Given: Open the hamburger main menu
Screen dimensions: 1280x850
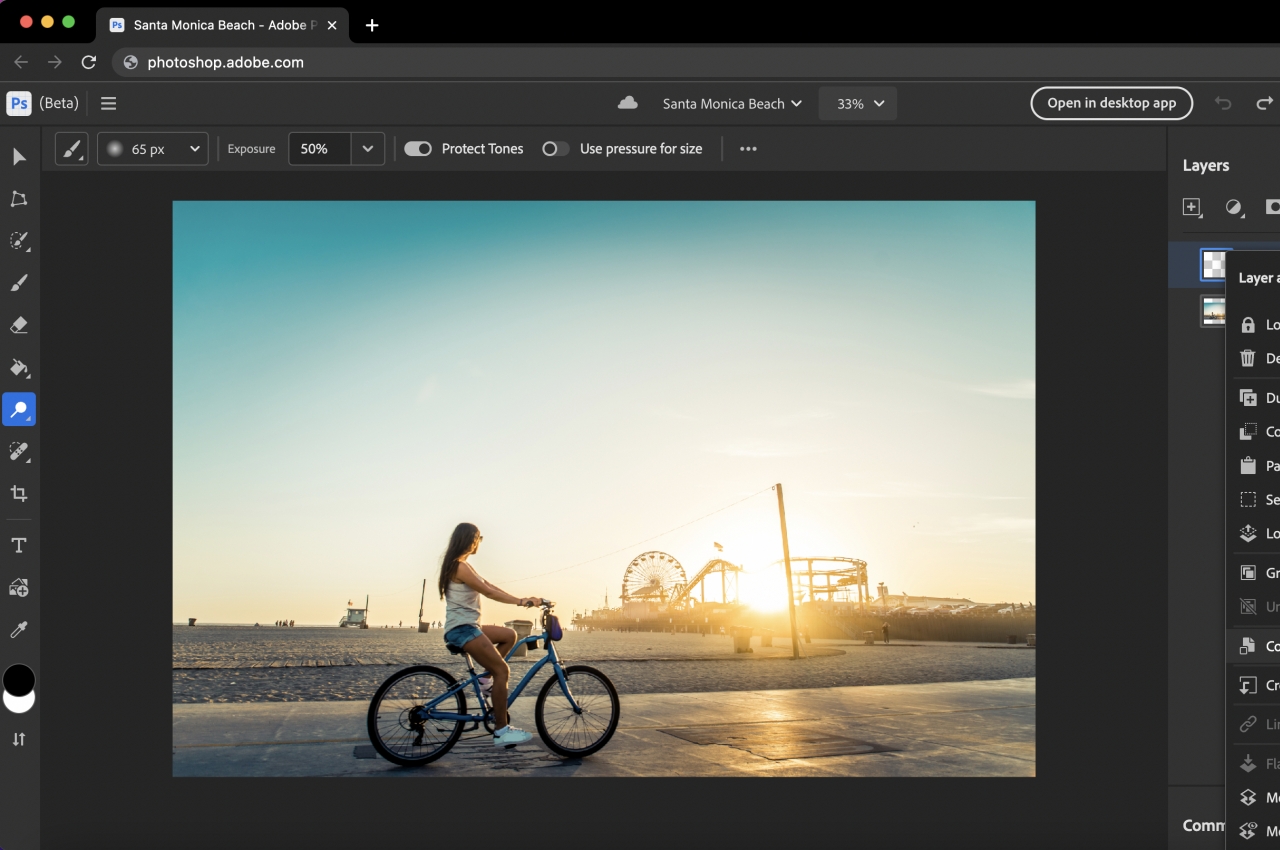Looking at the screenshot, I should pyautogui.click(x=109, y=104).
